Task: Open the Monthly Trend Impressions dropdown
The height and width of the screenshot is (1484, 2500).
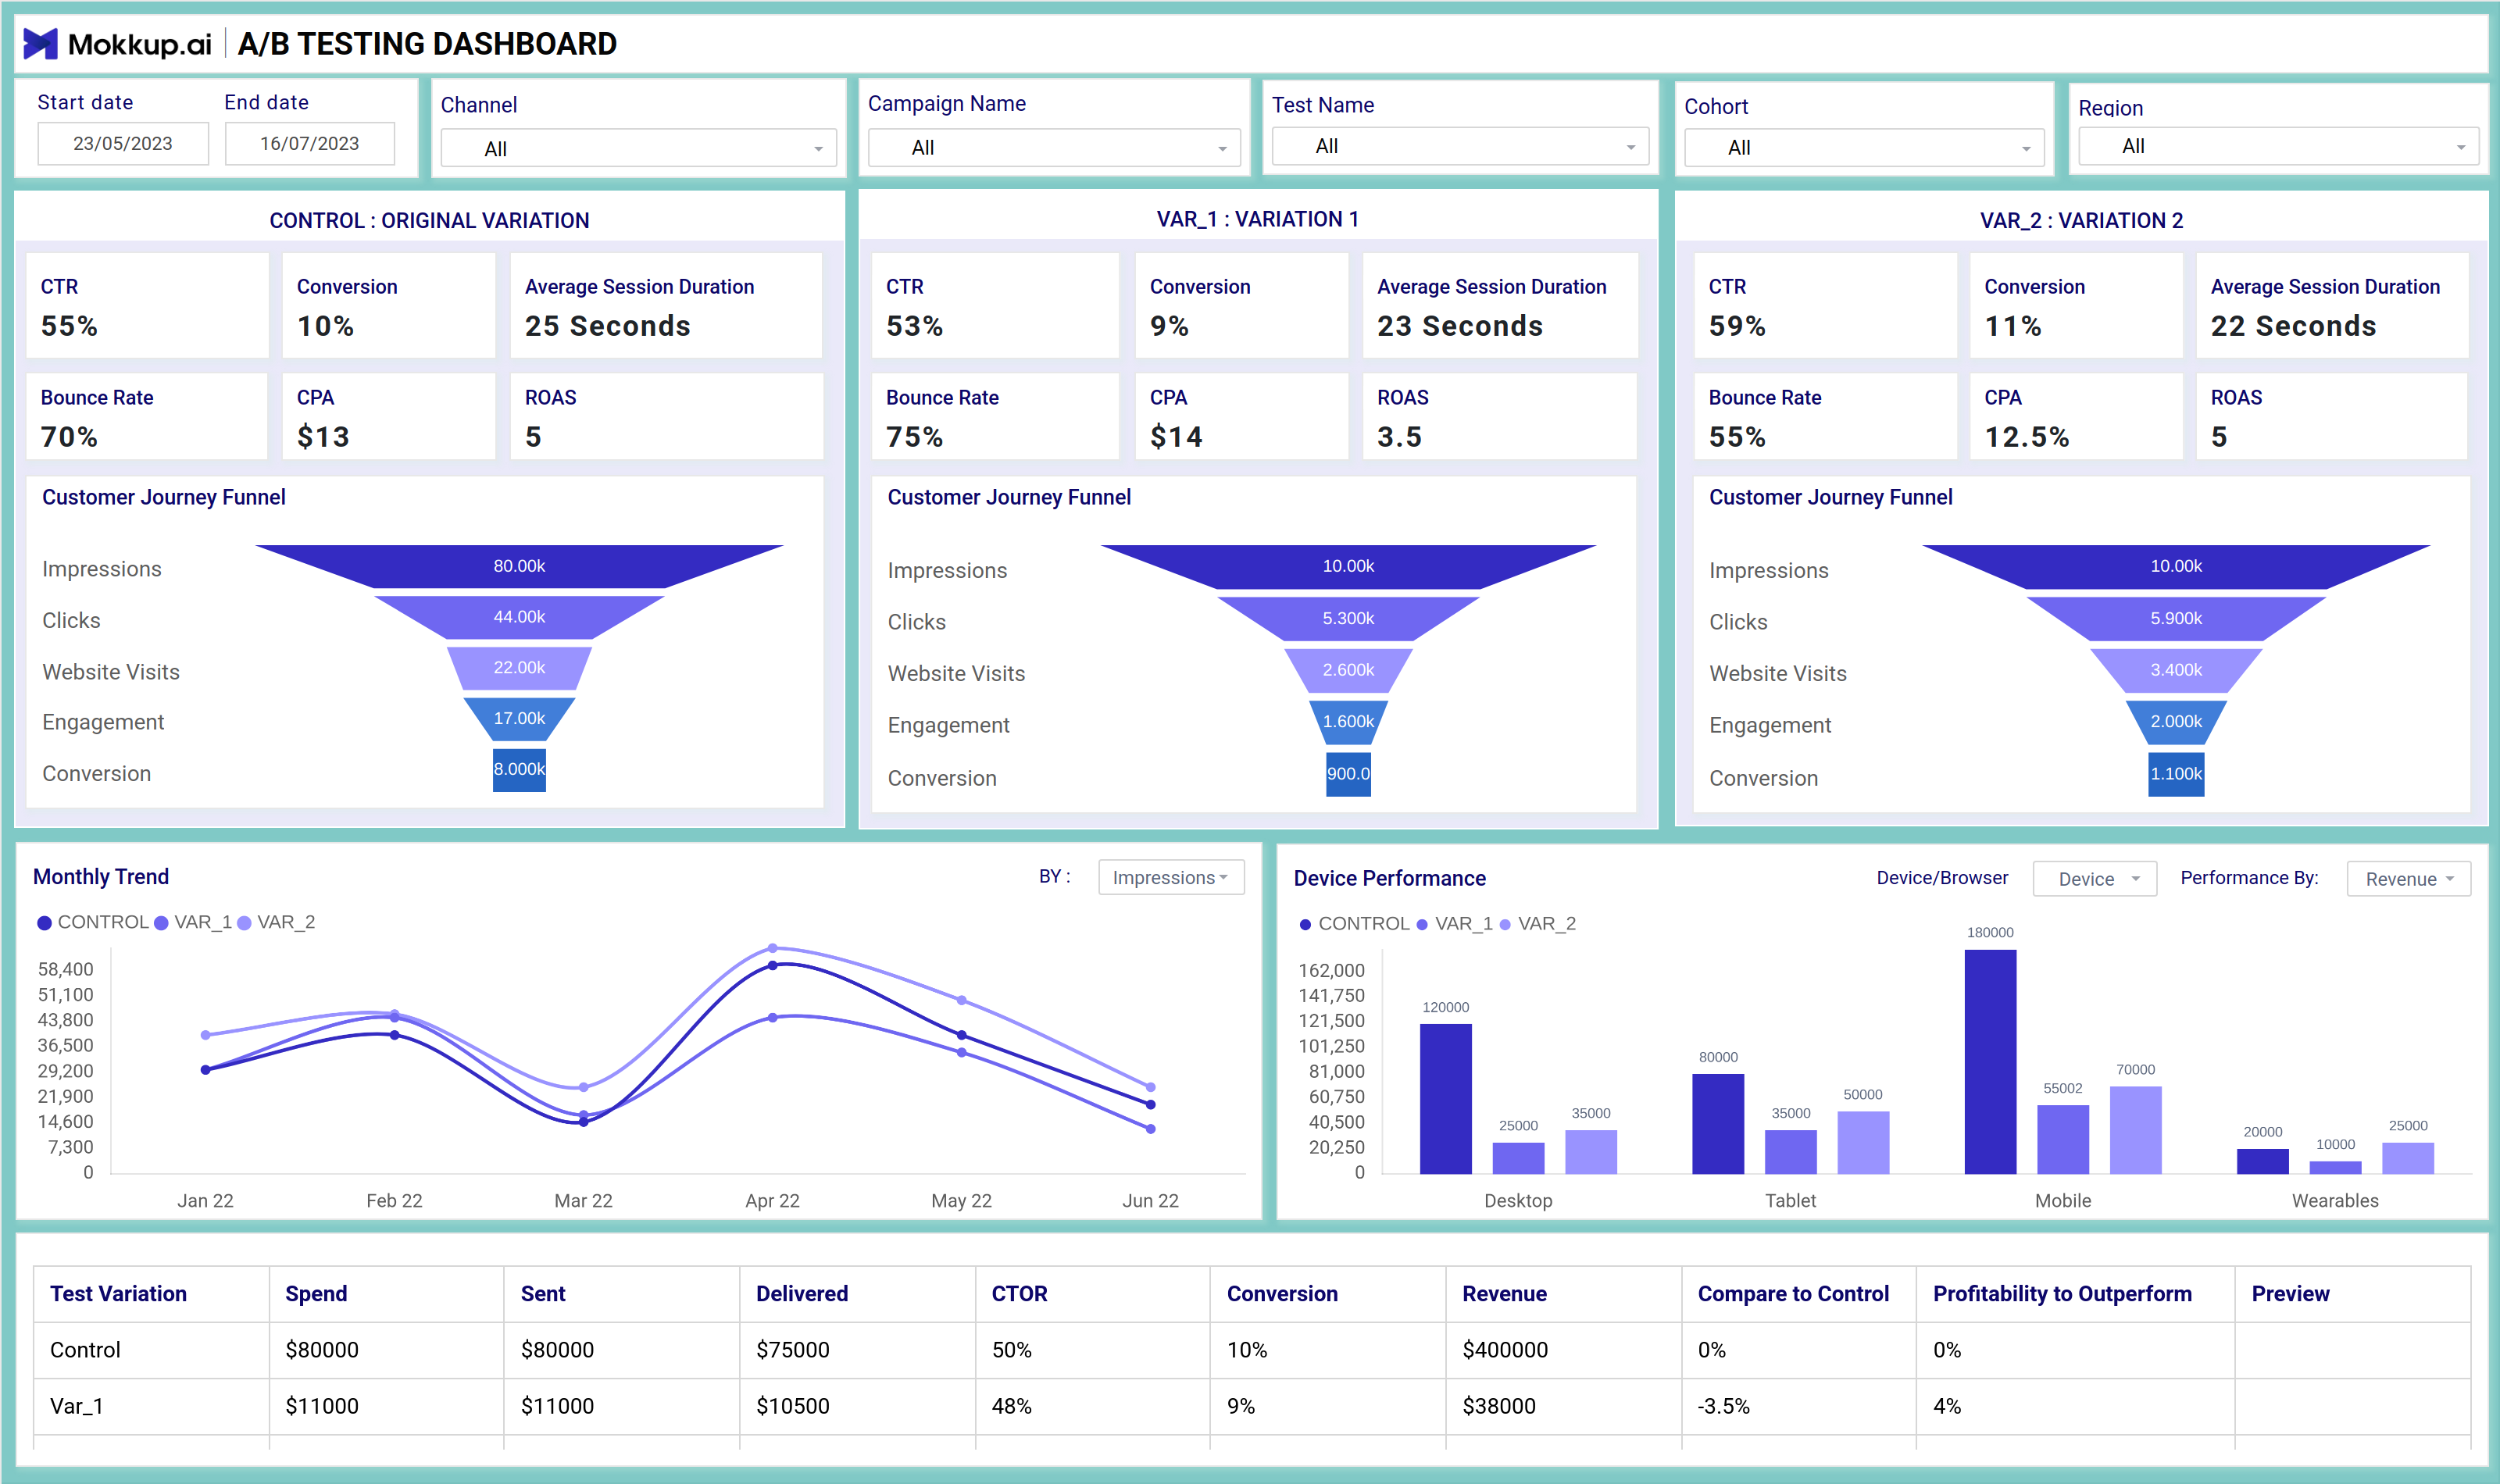Action: click(1171, 877)
